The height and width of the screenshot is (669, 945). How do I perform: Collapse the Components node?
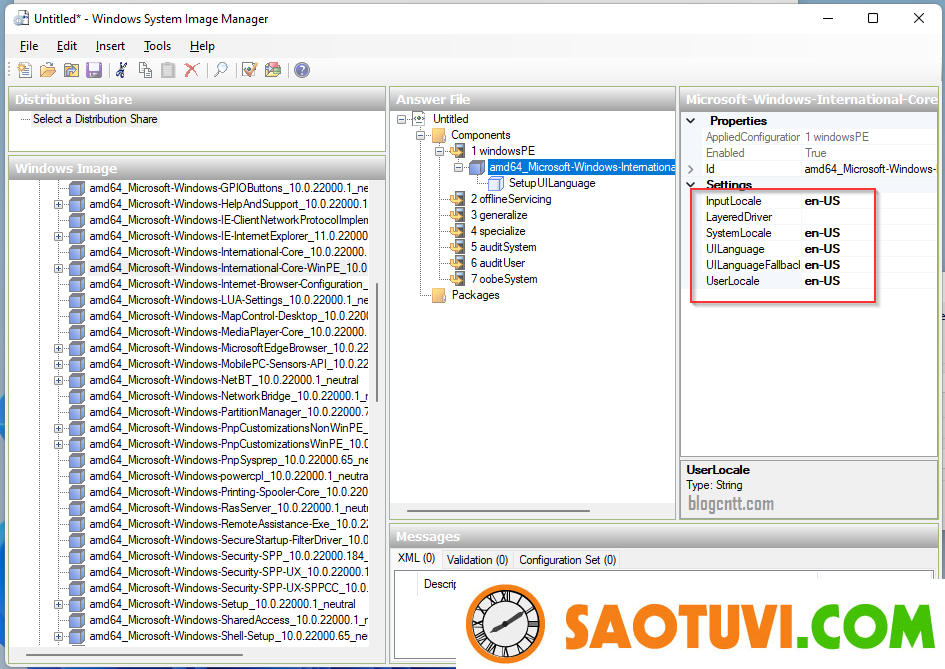420,136
